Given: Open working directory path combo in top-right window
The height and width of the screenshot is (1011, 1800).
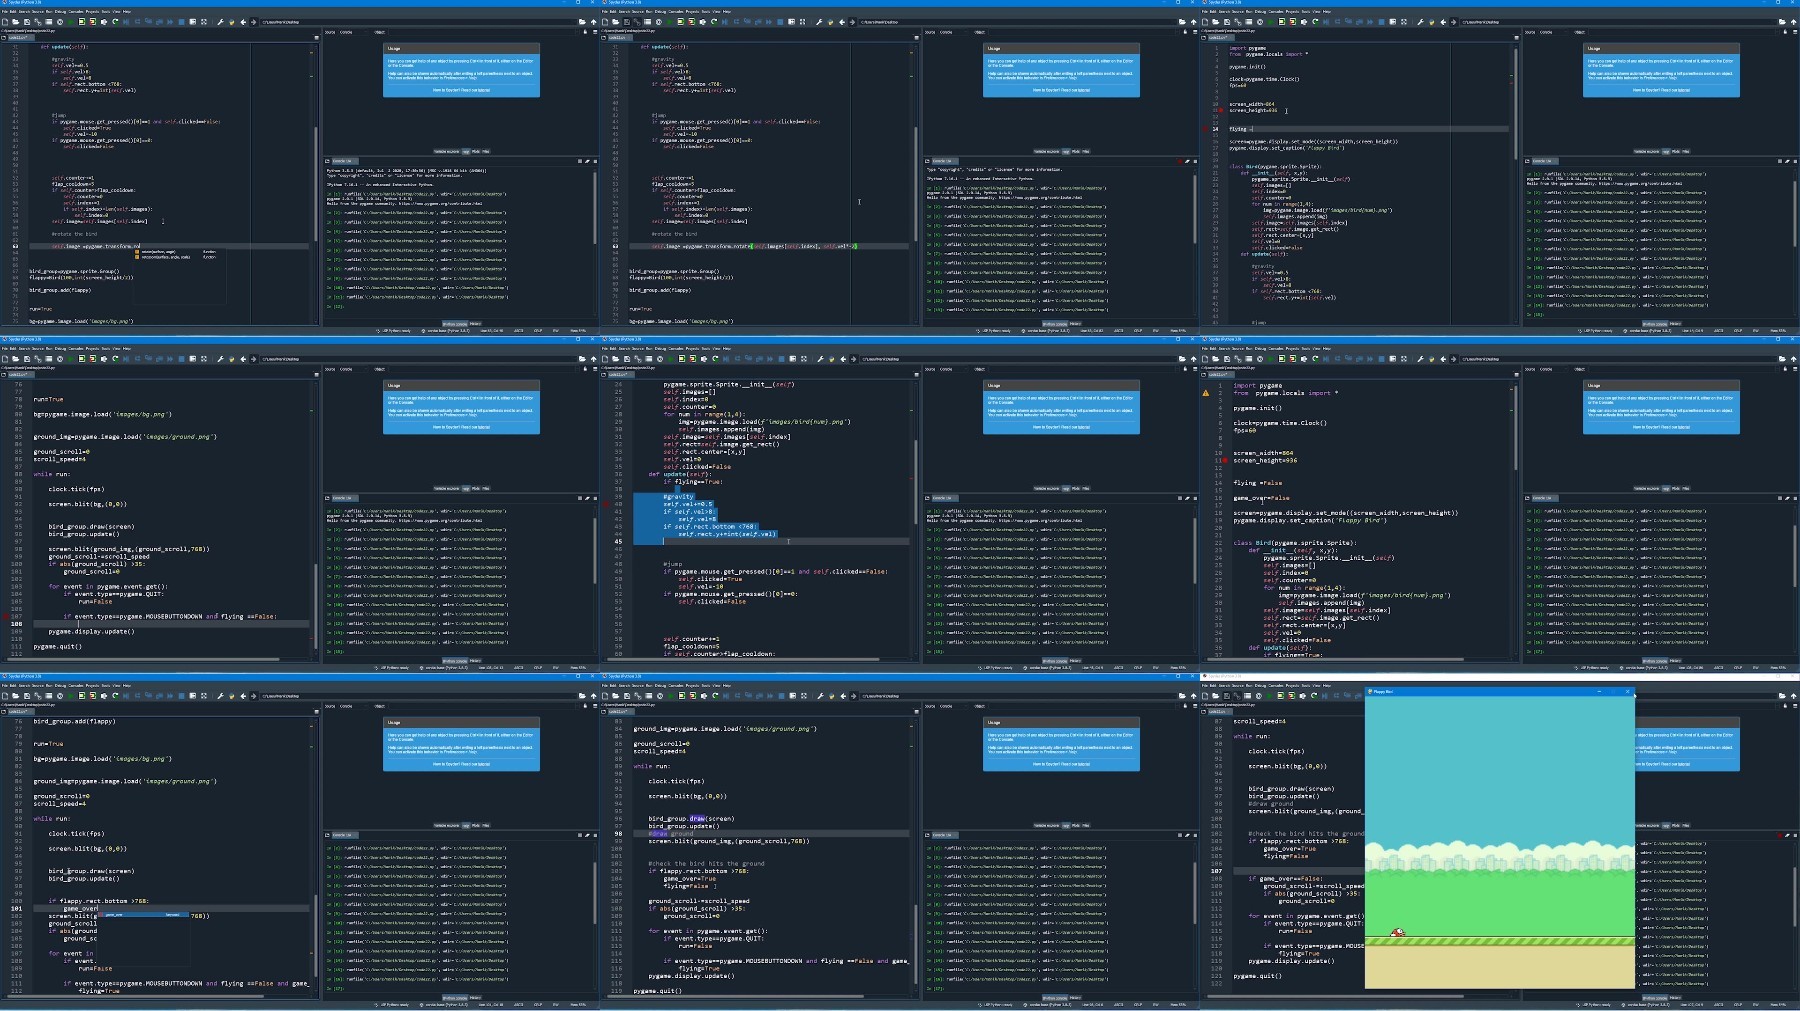Looking at the screenshot, I should [x=1619, y=22].
